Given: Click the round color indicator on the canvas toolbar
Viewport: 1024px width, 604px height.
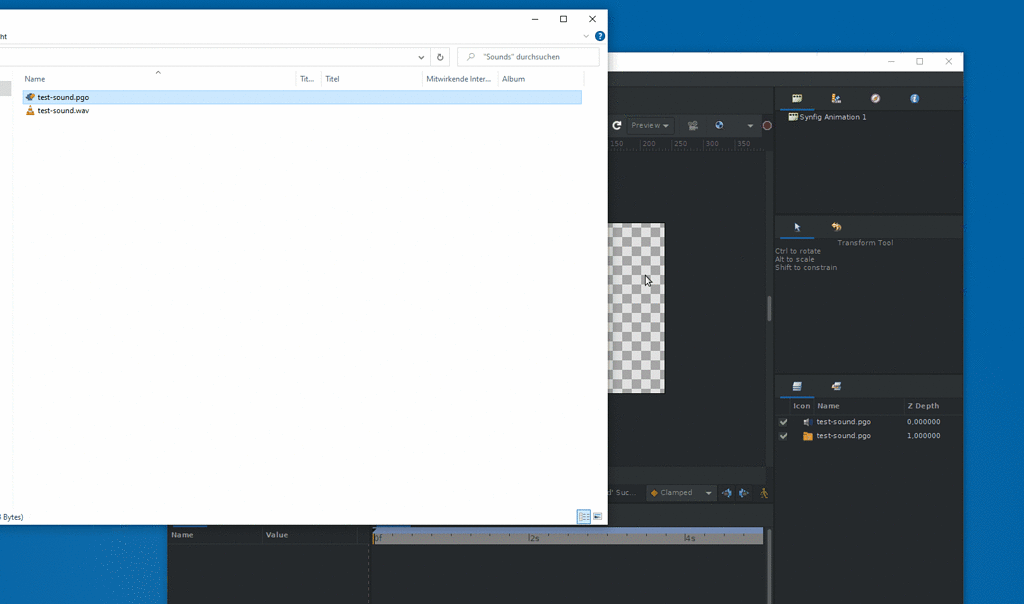Looking at the screenshot, I should click(765, 125).
